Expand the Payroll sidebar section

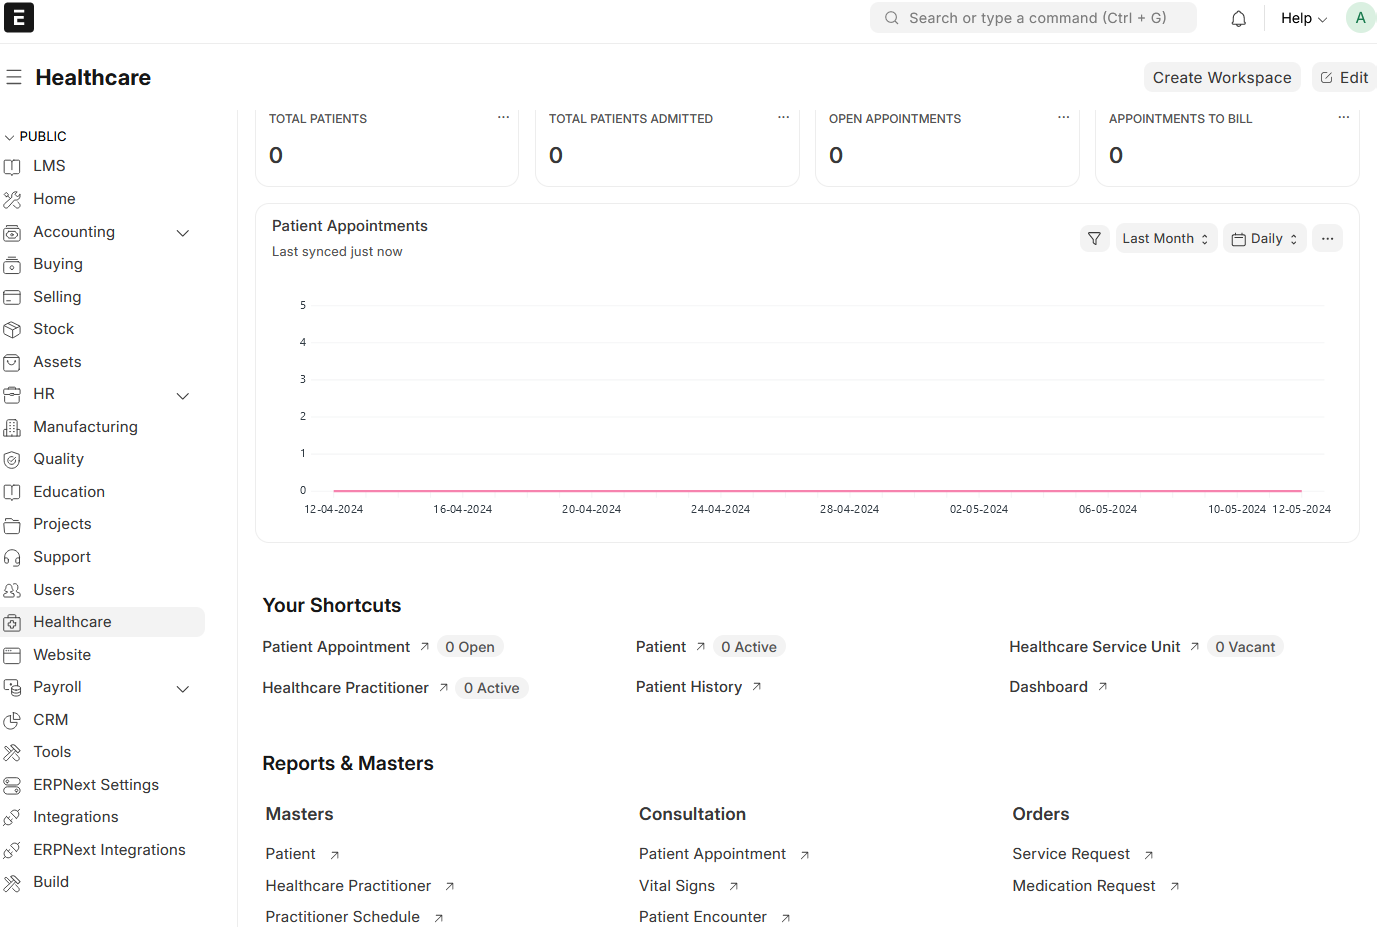tap(183, 688)
